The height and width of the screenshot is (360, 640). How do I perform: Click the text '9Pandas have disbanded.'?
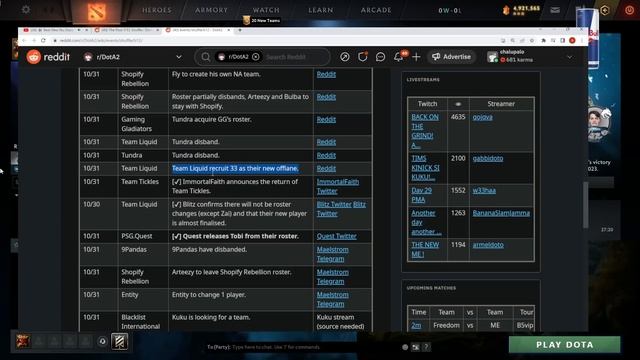[209, 249]
